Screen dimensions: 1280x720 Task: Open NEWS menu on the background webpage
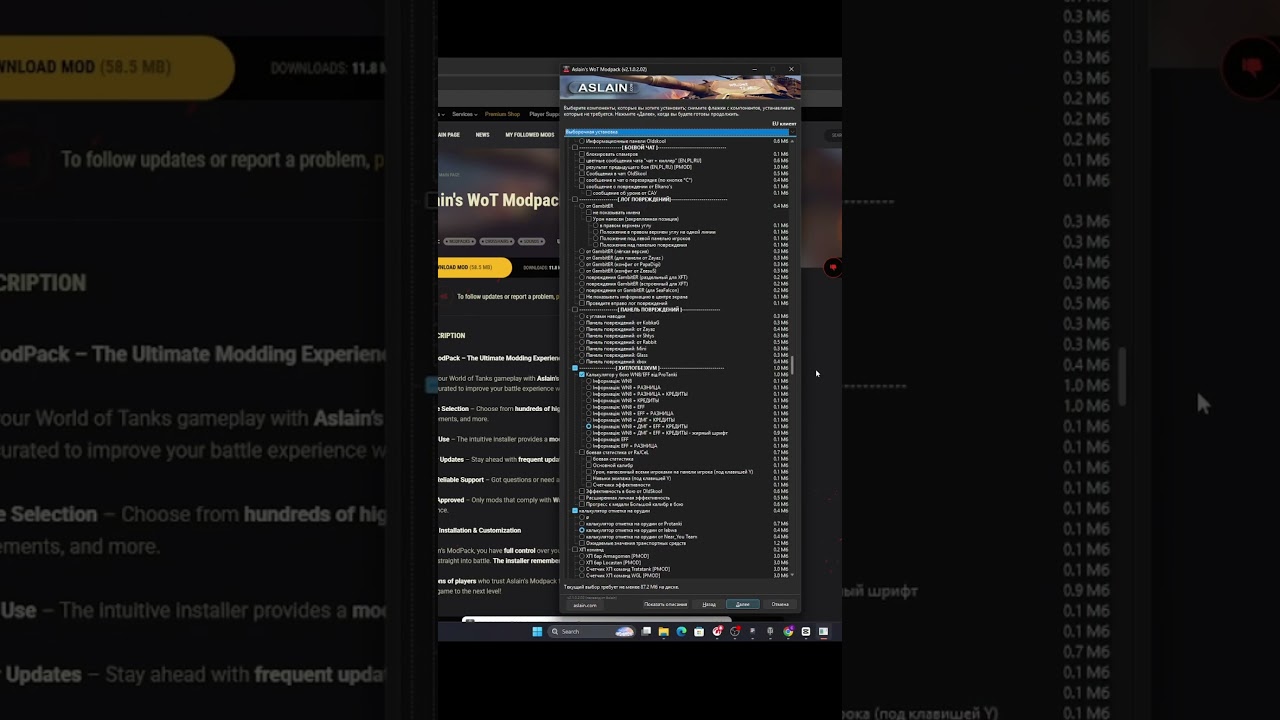[482, 135]
